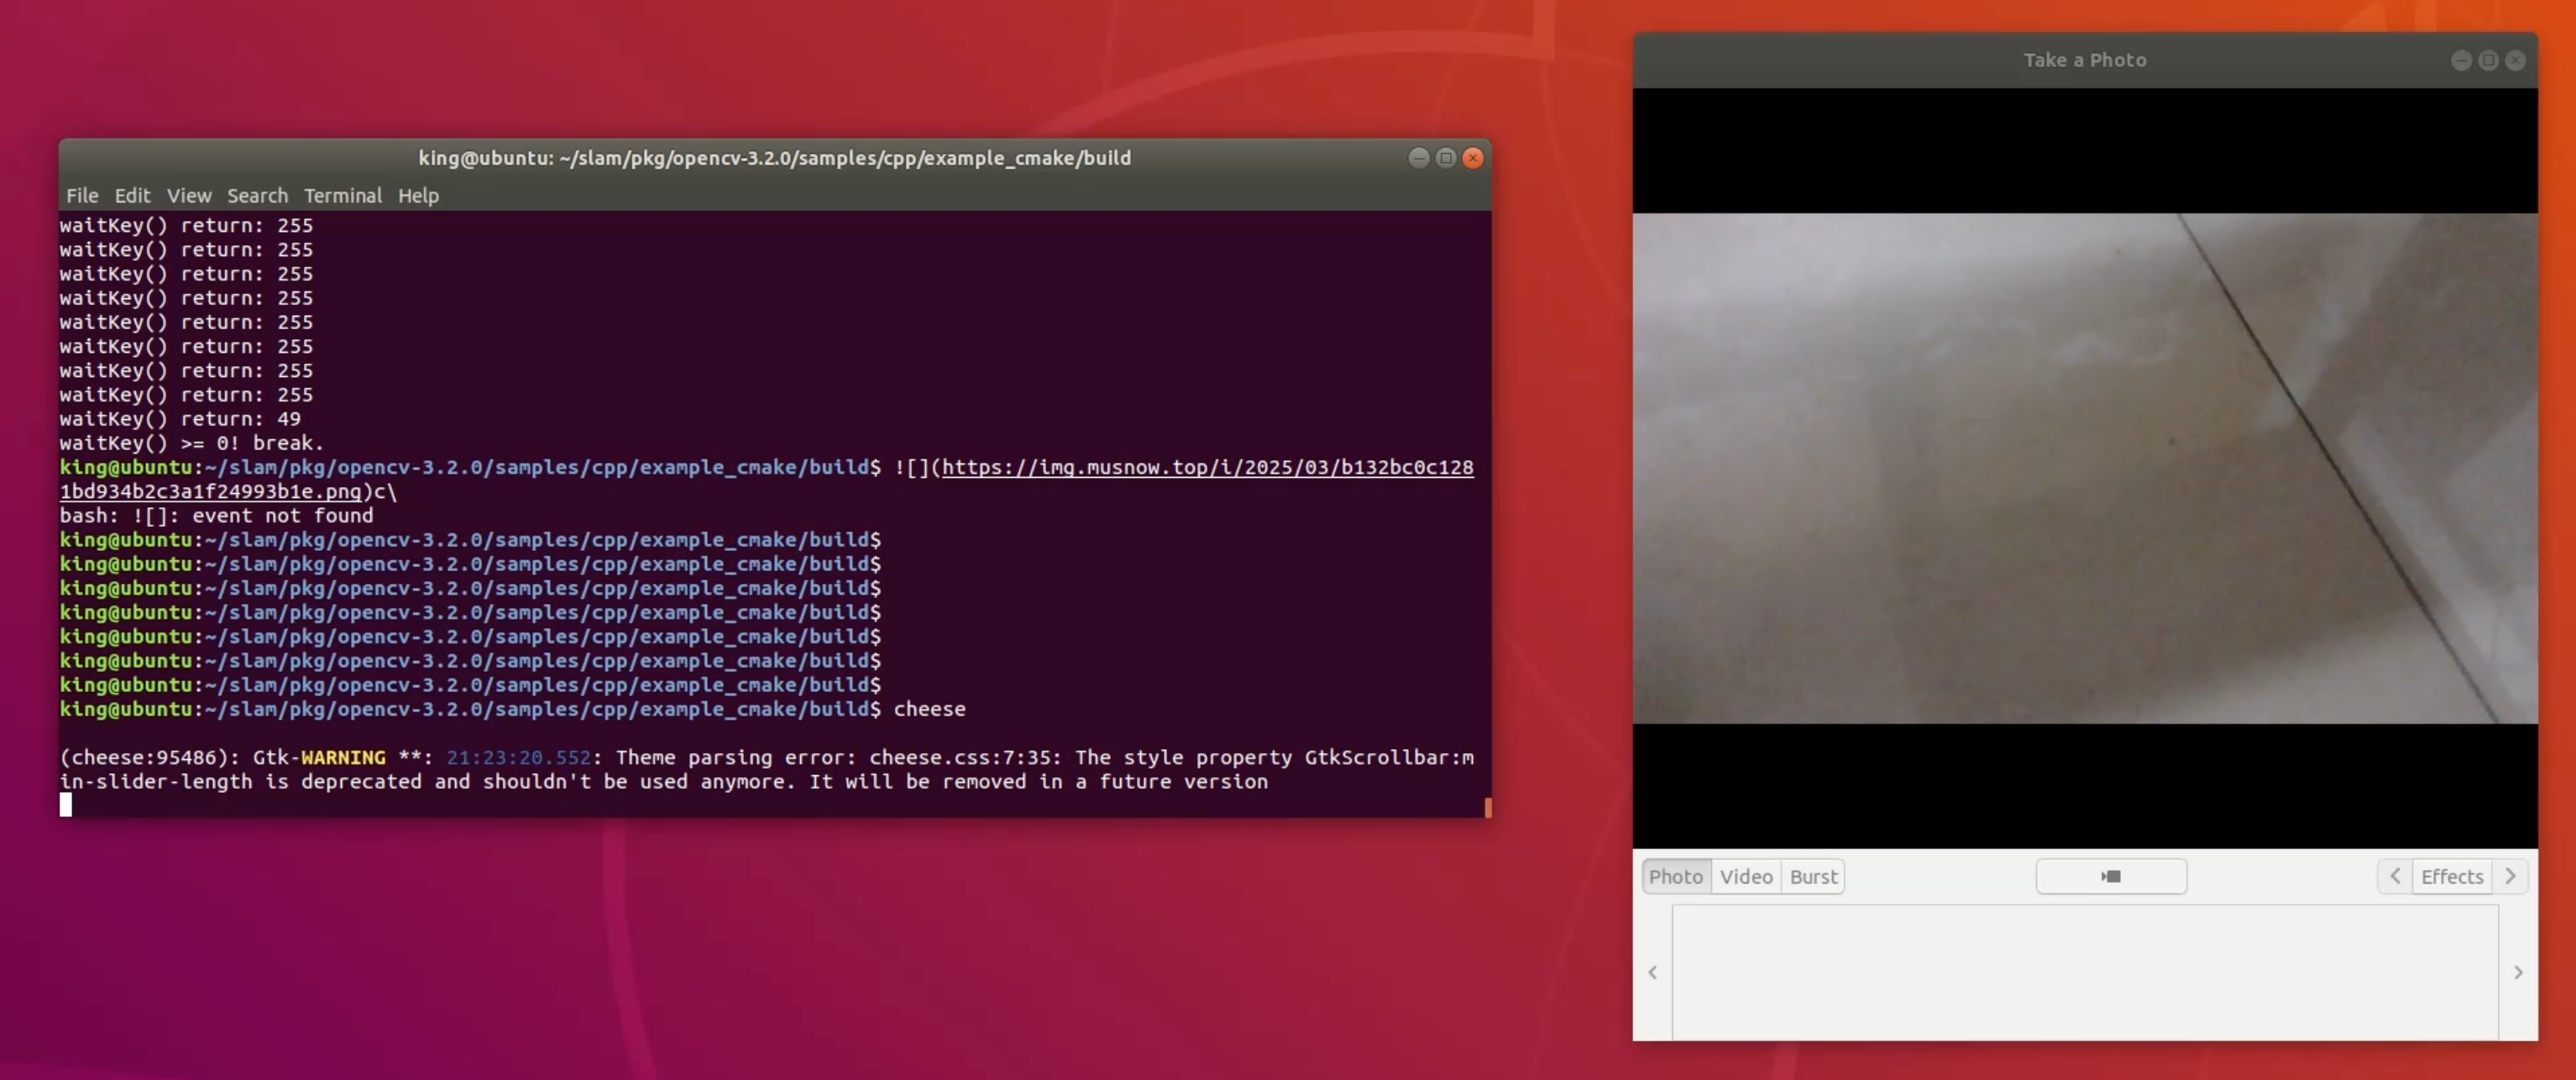The height and width of the screenshot is (1080, 2576).
Task: Go to the next effects page
Action: [2510, 876]
